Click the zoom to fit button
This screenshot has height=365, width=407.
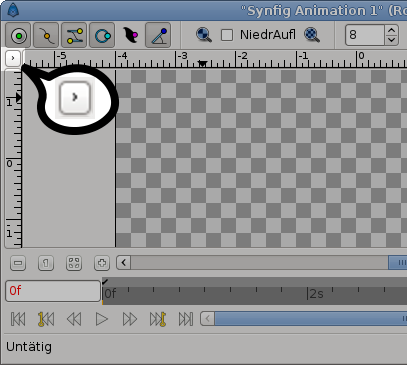click(x=74, y=263)
